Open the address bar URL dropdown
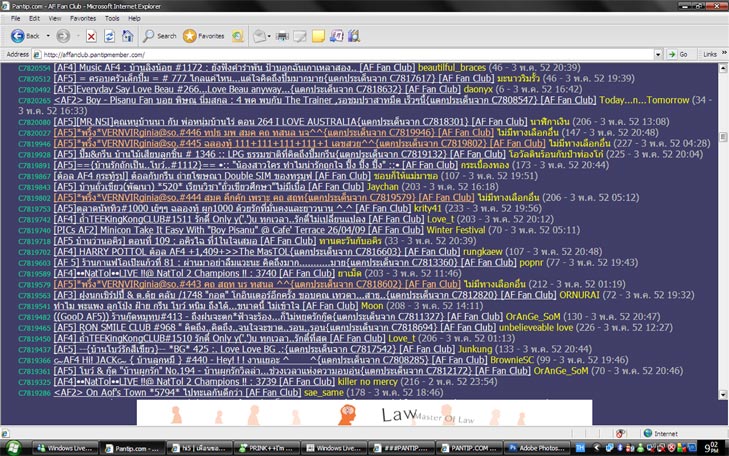The width and height of the screenshot is (729, 456). [x=658, y=55]
